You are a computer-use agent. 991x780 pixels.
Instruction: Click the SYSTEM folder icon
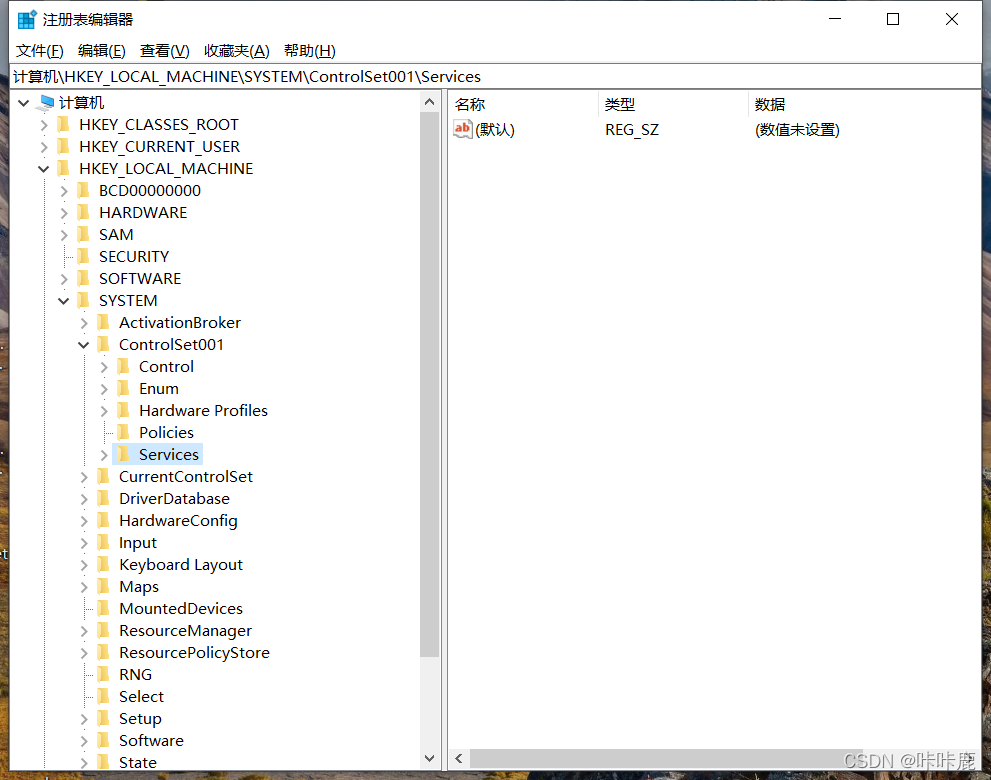tap(83, 300)
